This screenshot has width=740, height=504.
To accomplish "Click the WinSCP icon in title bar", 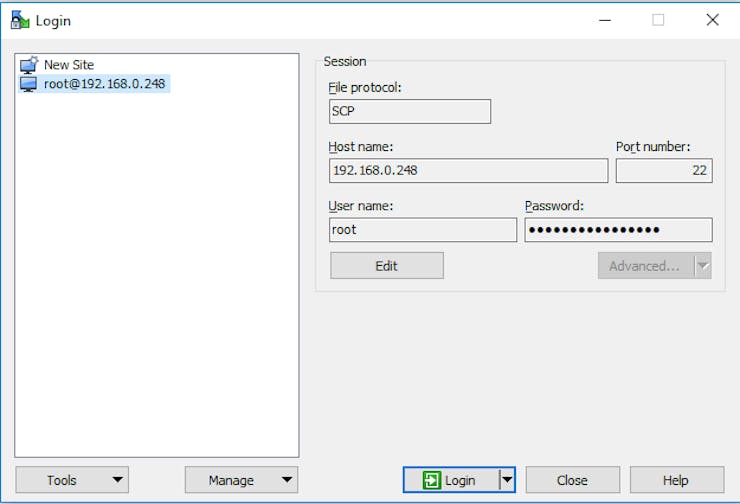I will tap(20, 20).
